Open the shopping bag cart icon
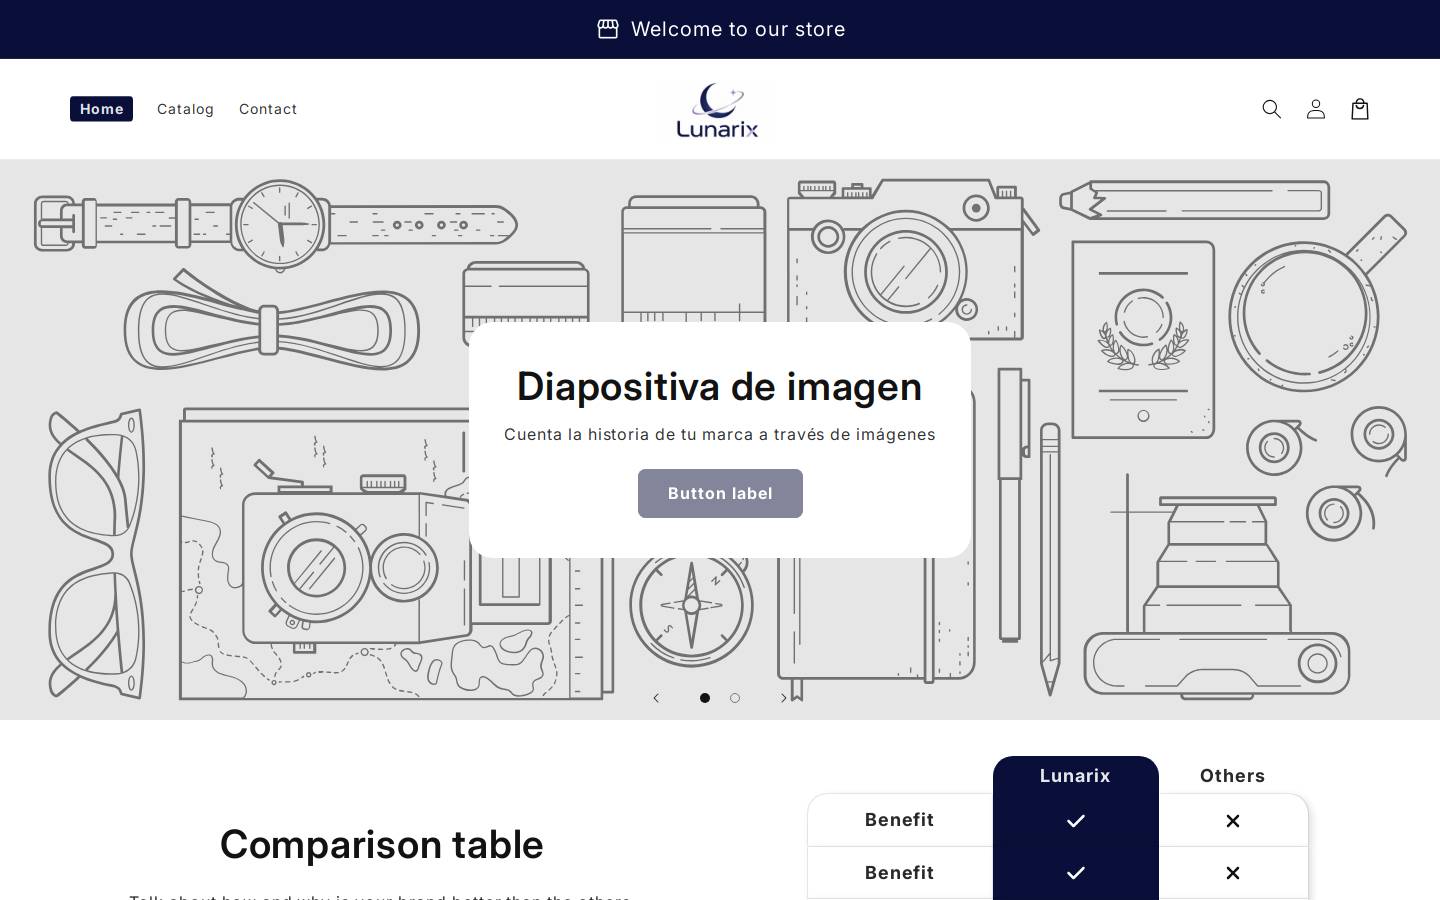The width and height of the screenshot is (1440, 900). pos(1359,109)
